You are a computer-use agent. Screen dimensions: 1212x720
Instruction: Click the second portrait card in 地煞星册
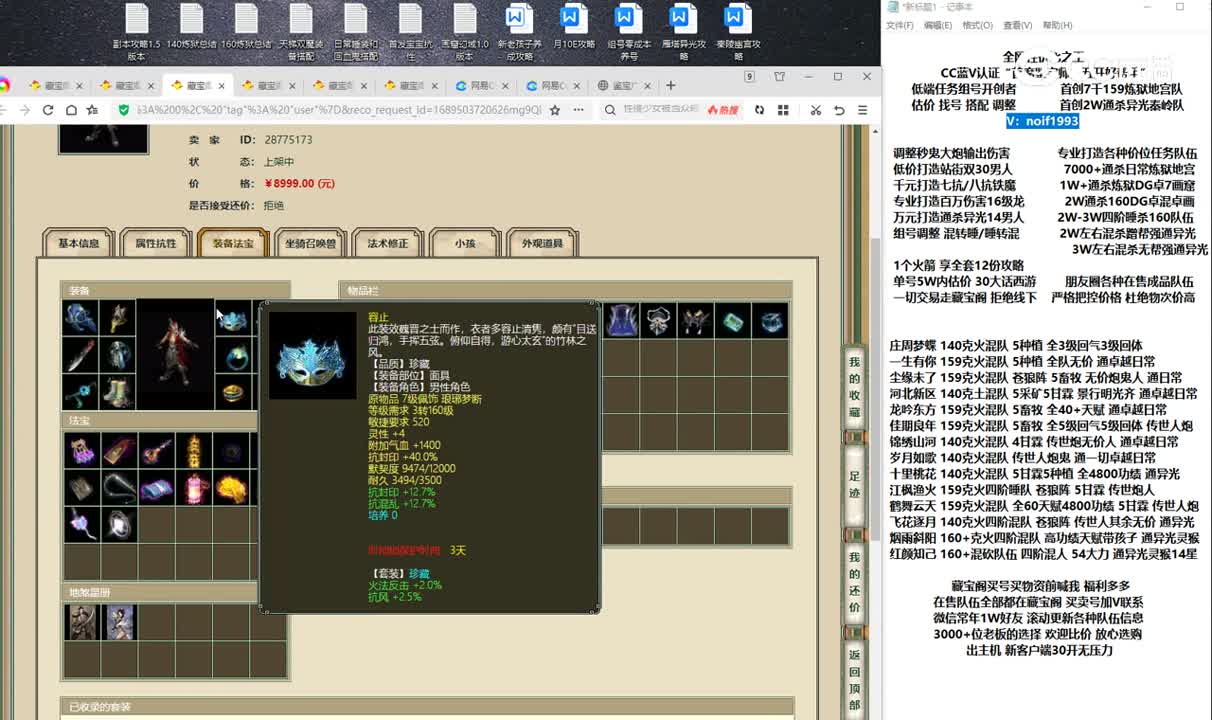pos(119,622)
